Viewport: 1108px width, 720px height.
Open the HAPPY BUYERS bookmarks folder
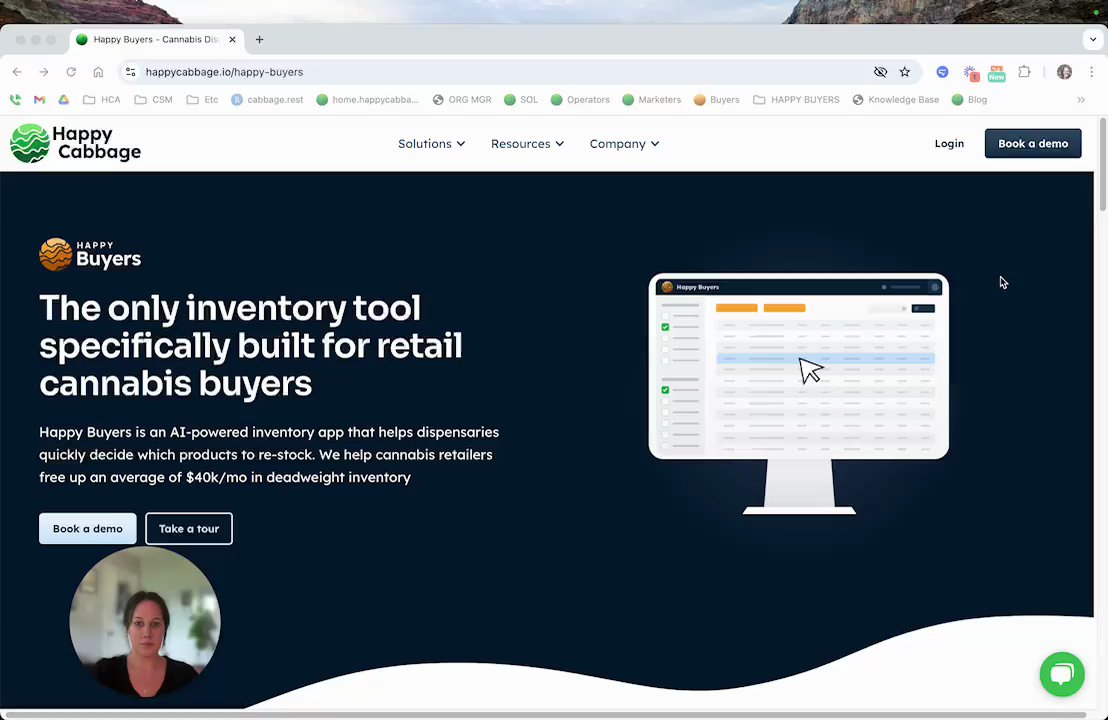click(796, 100)
